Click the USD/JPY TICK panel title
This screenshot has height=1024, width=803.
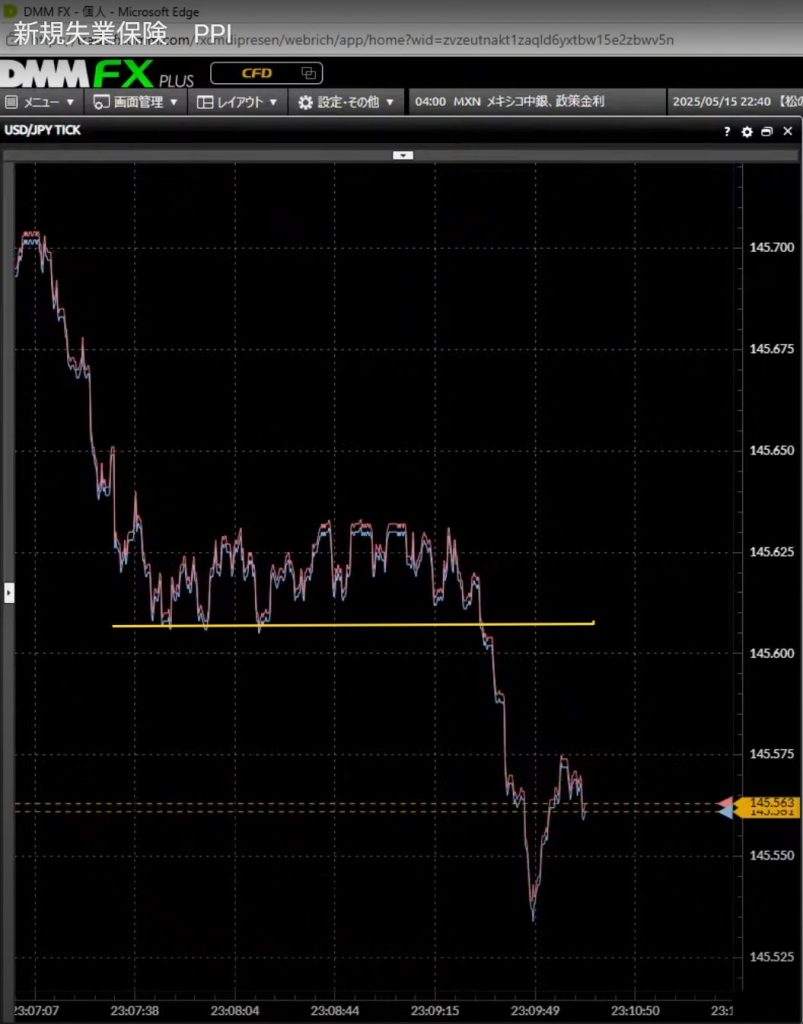[x=45, y=131]
